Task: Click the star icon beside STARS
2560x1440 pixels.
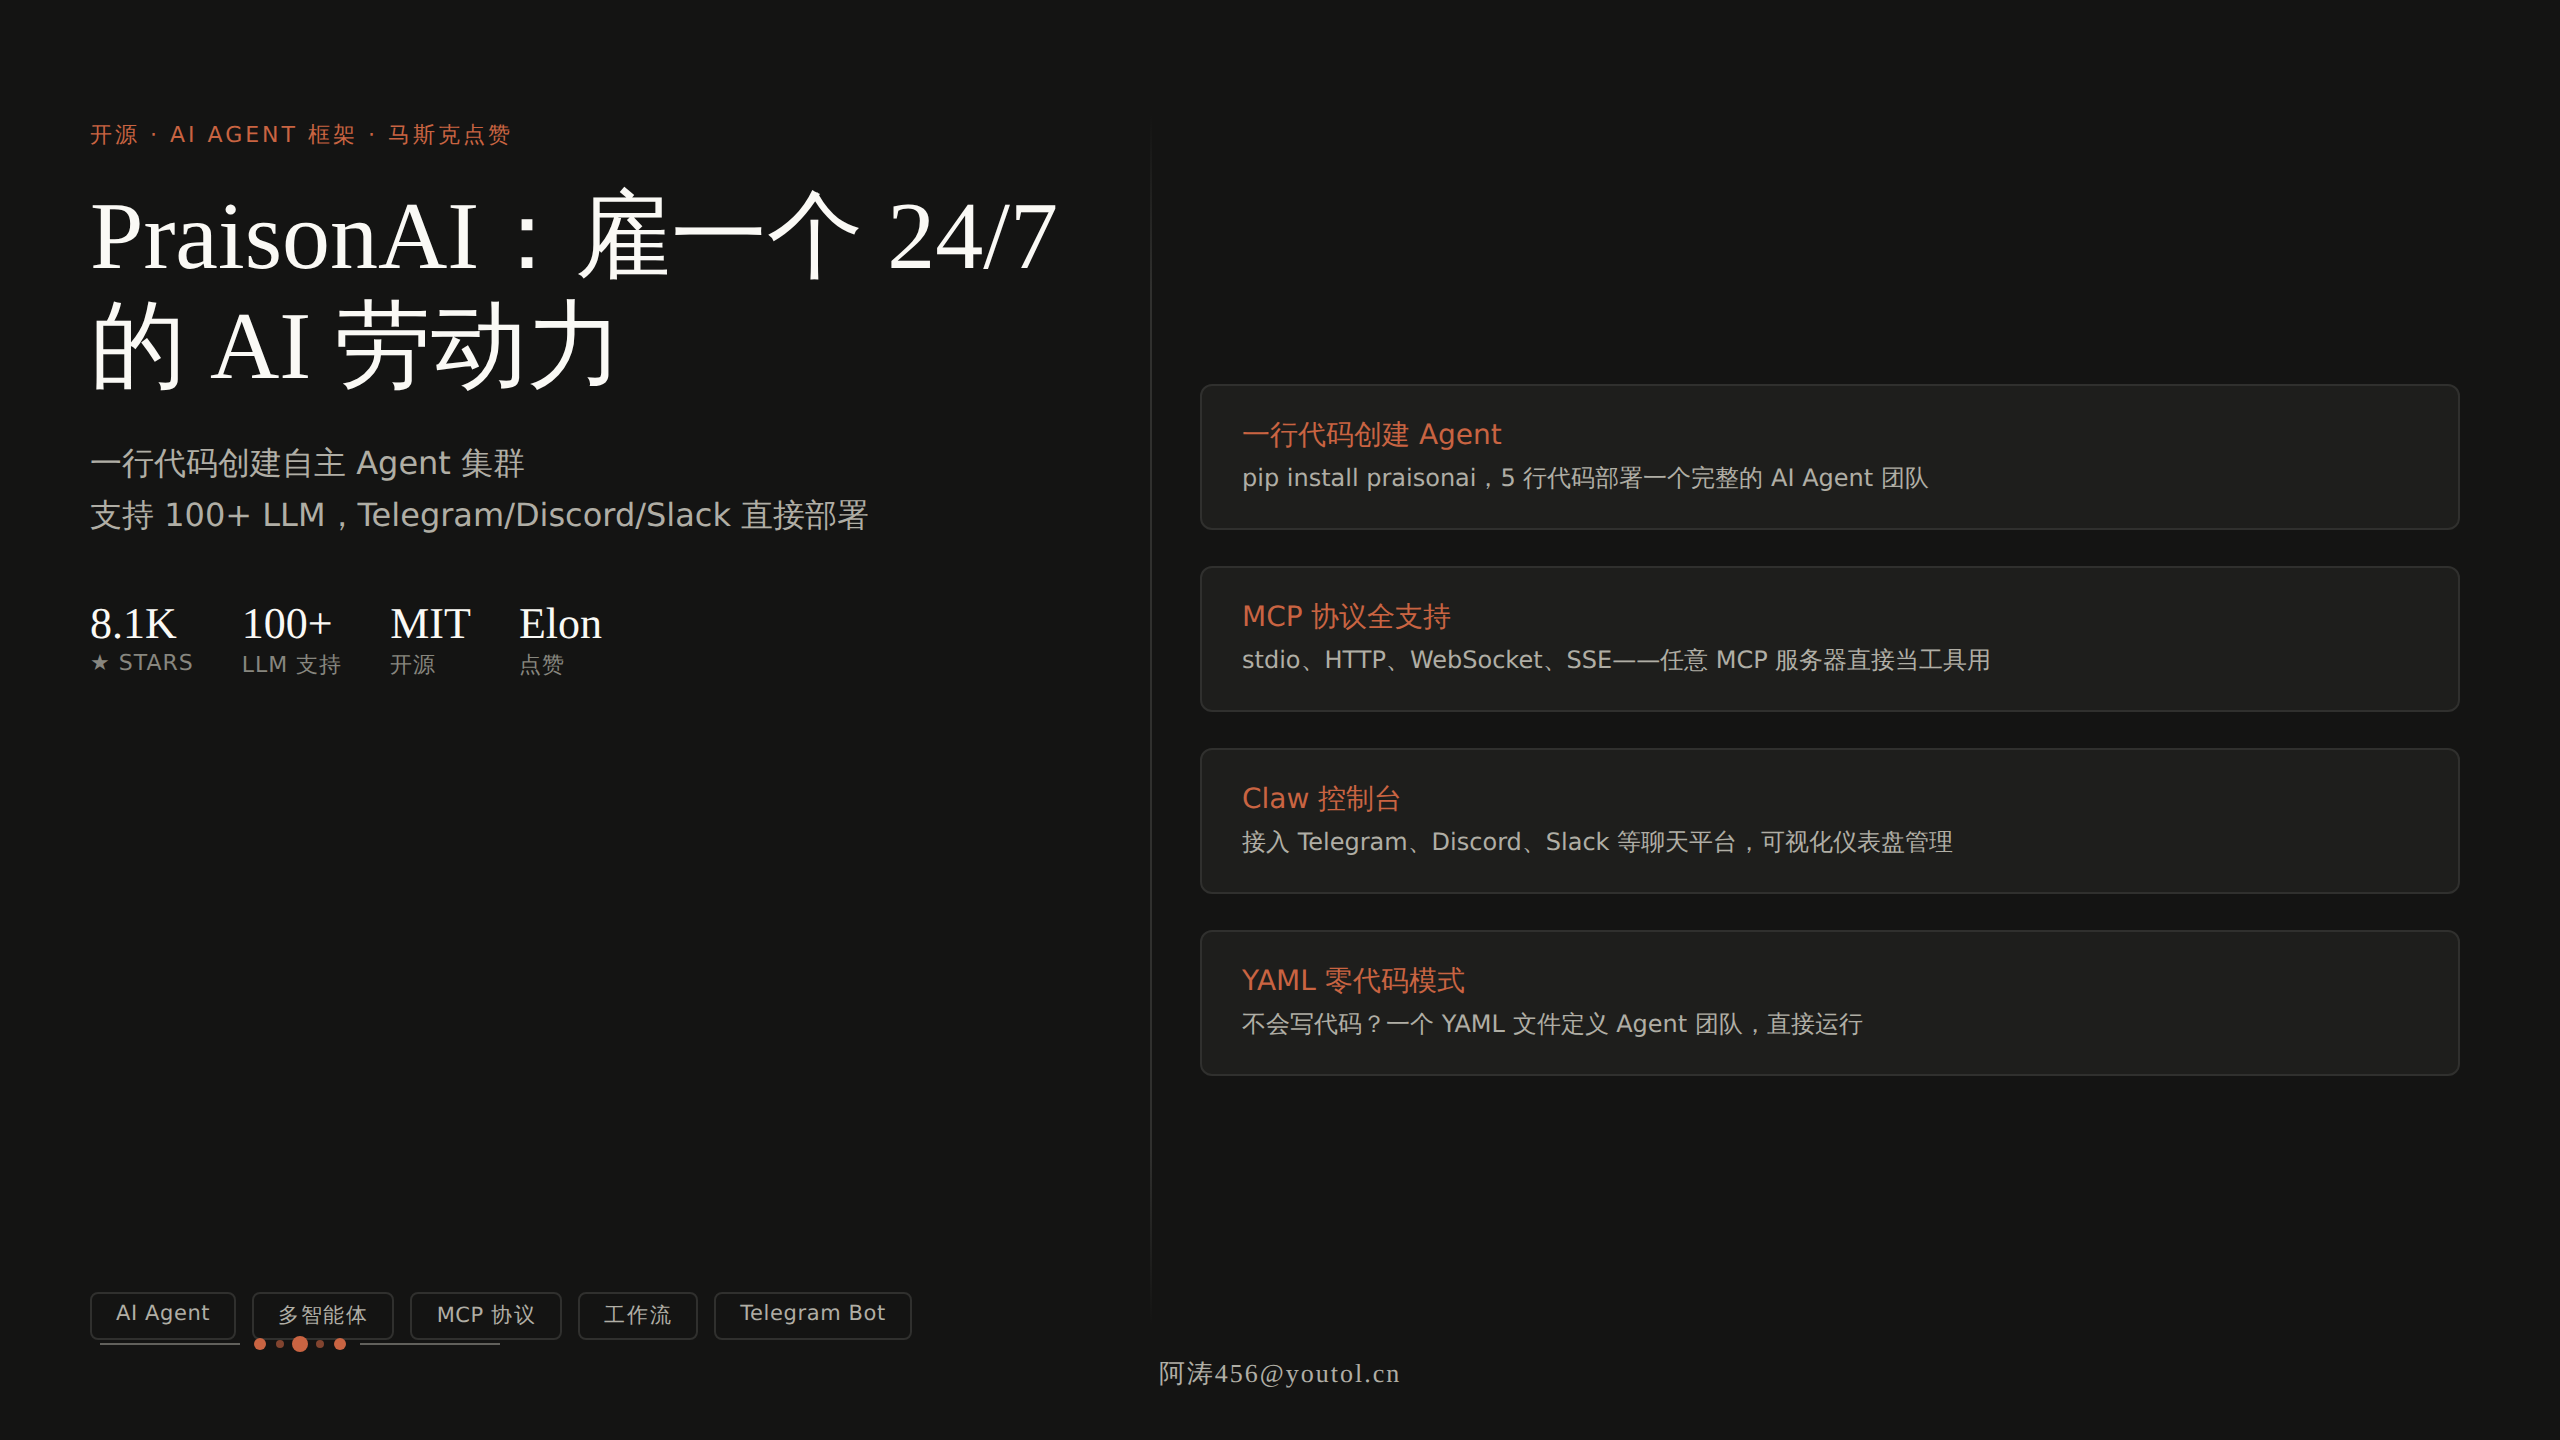Action: click(x=100, y=662)
